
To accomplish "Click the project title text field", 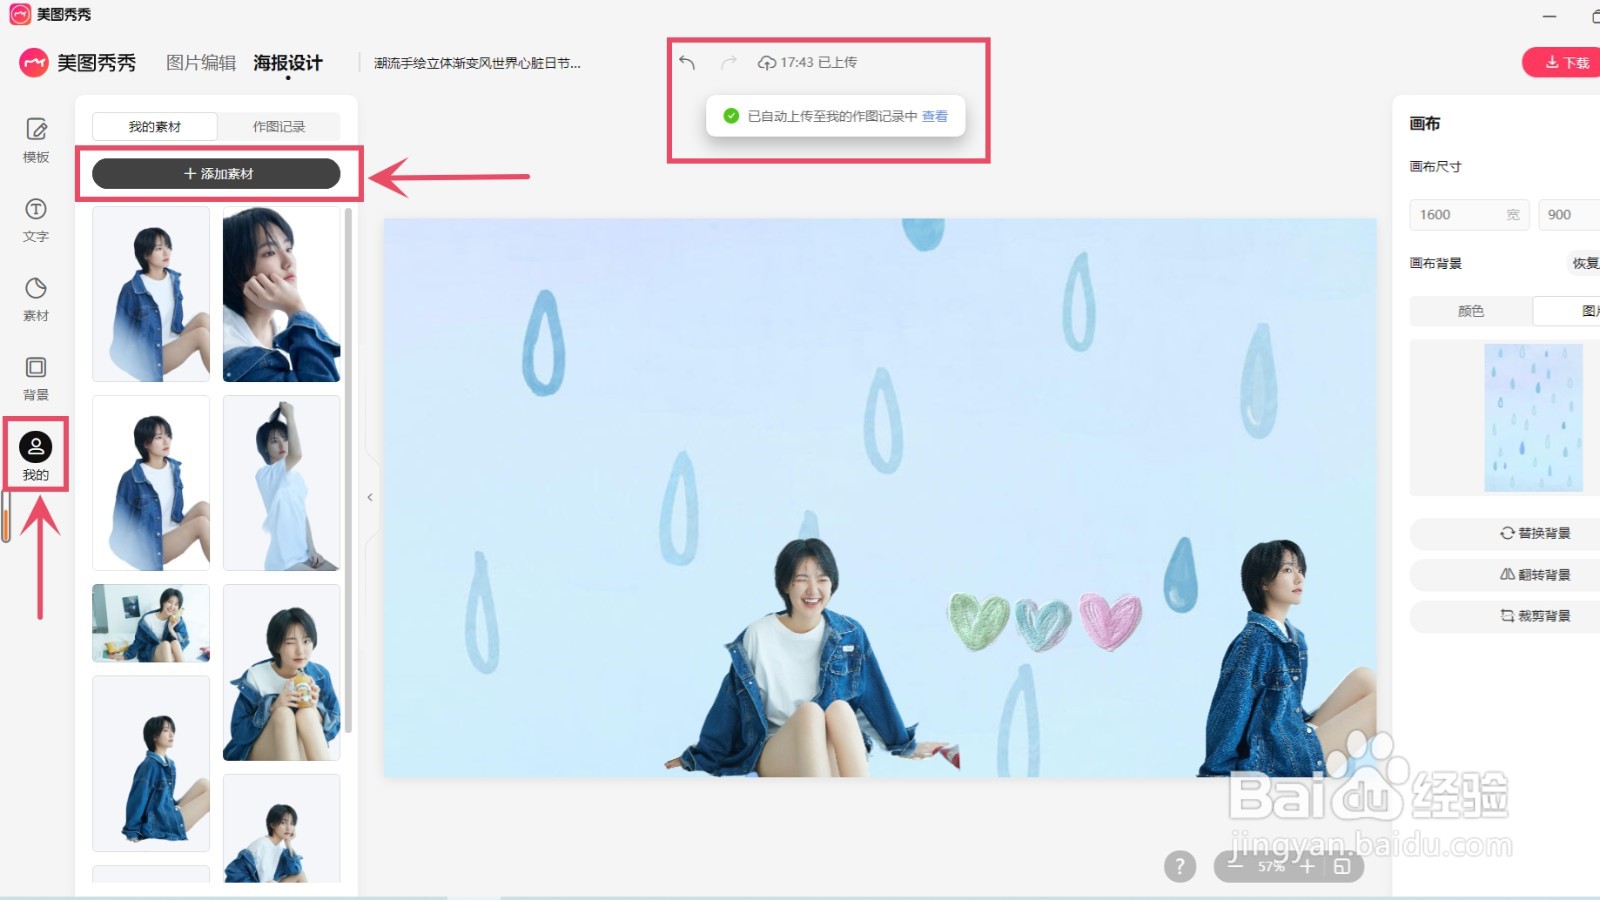I will point(477,63).
